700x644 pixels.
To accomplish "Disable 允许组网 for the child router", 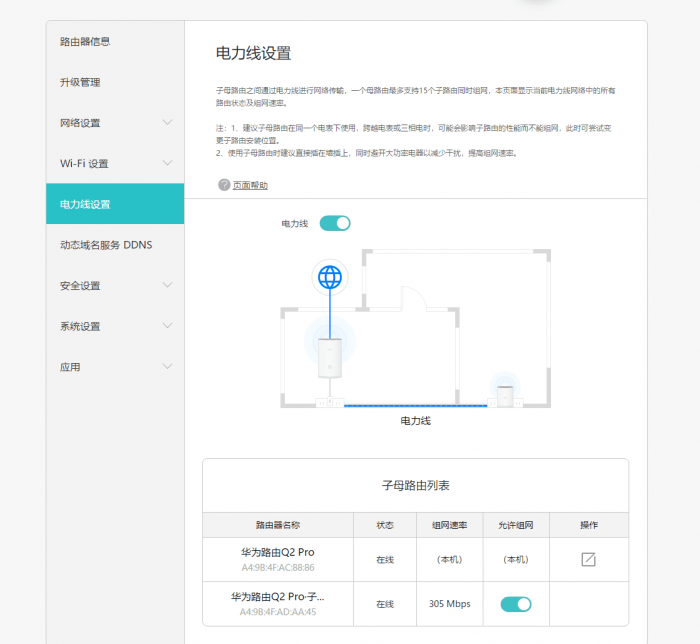I will click(515, 604).
